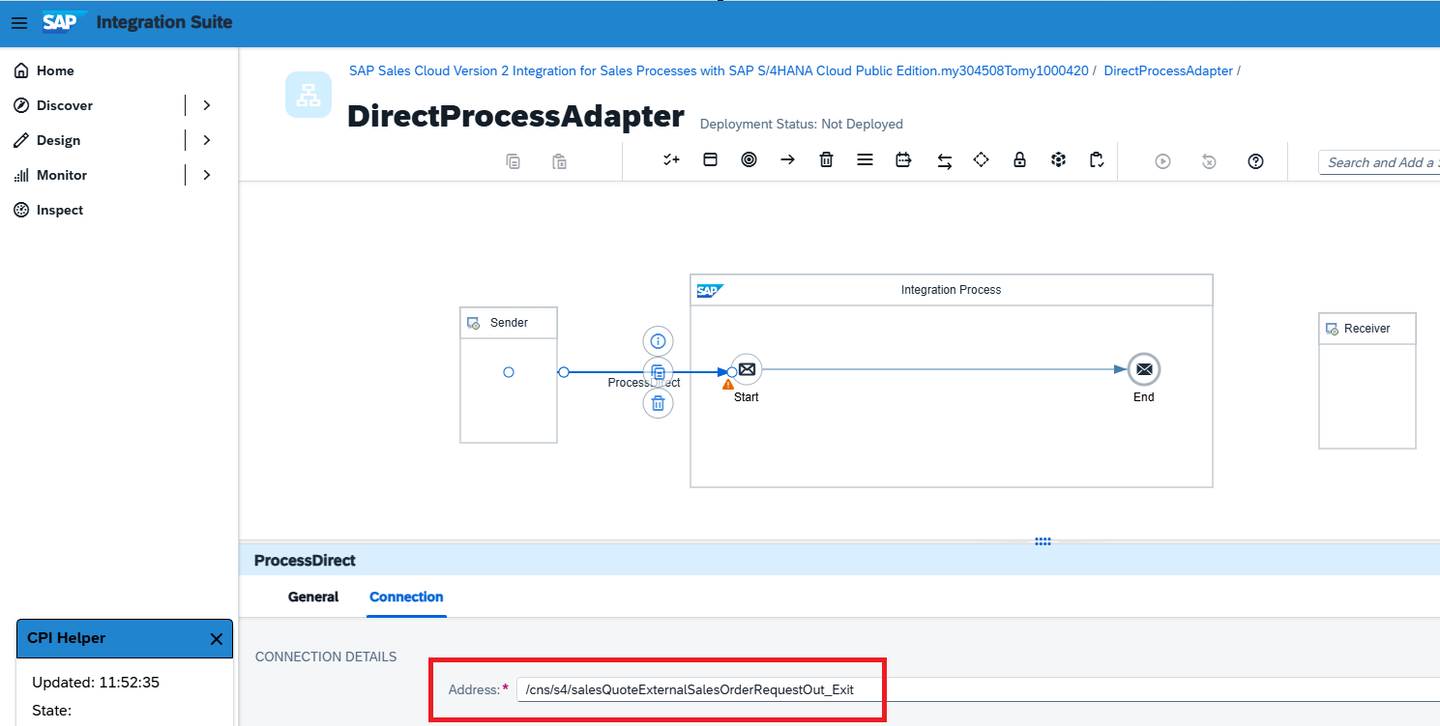Go to Home in sidebar
Screen dimensions: 1440x726
(x=55, y=71)
